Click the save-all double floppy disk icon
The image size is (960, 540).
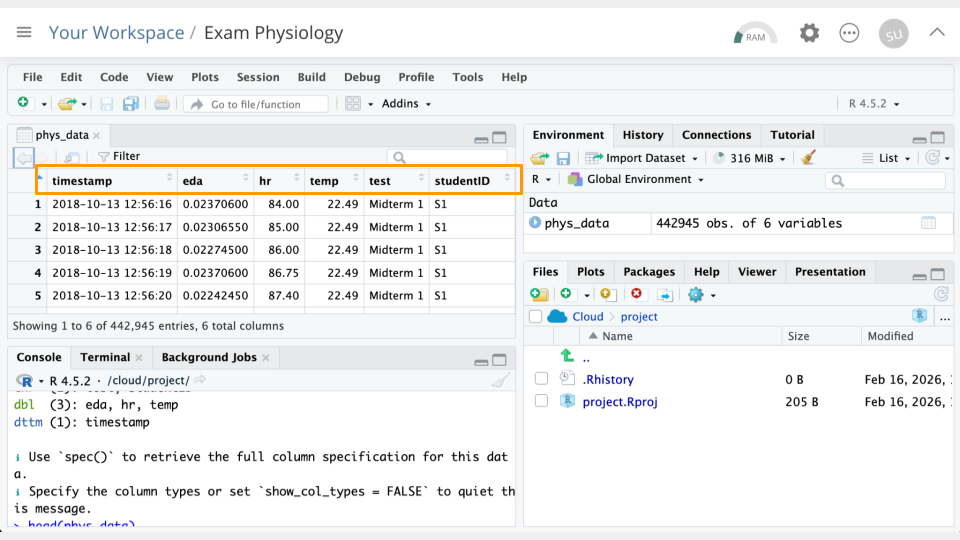[132, 104]
